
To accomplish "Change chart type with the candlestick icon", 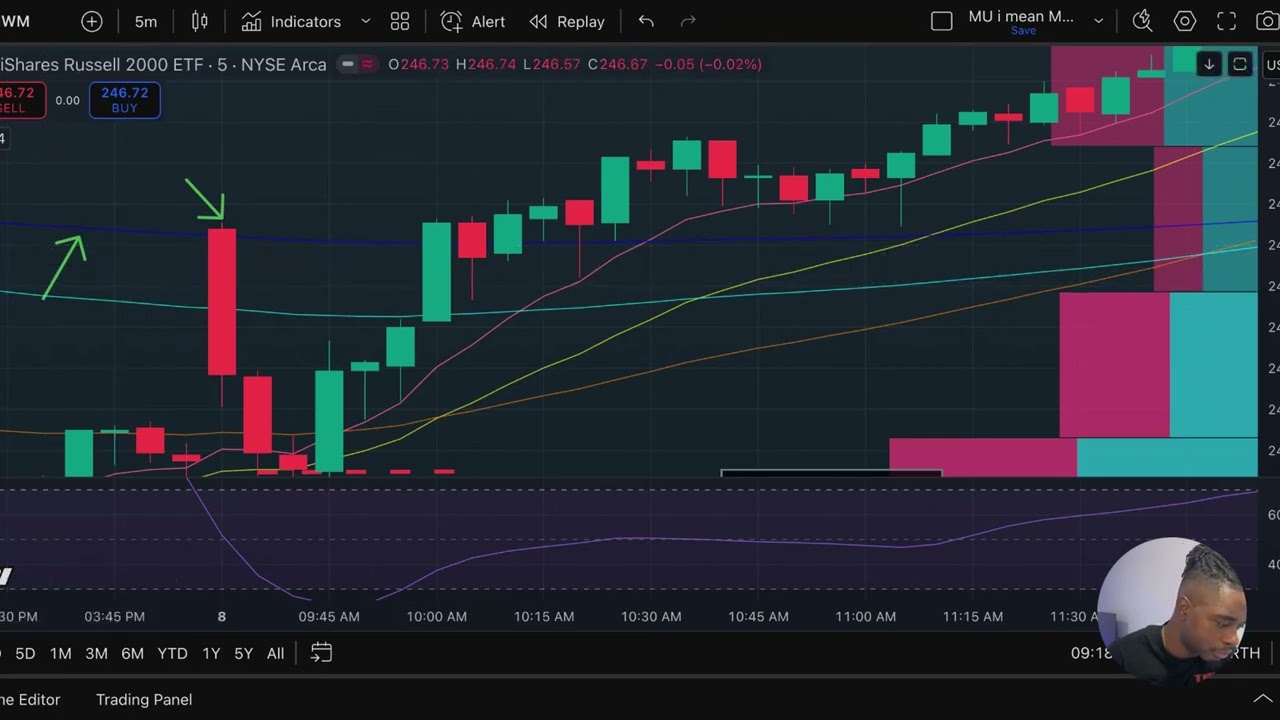I will click(200, 21).
